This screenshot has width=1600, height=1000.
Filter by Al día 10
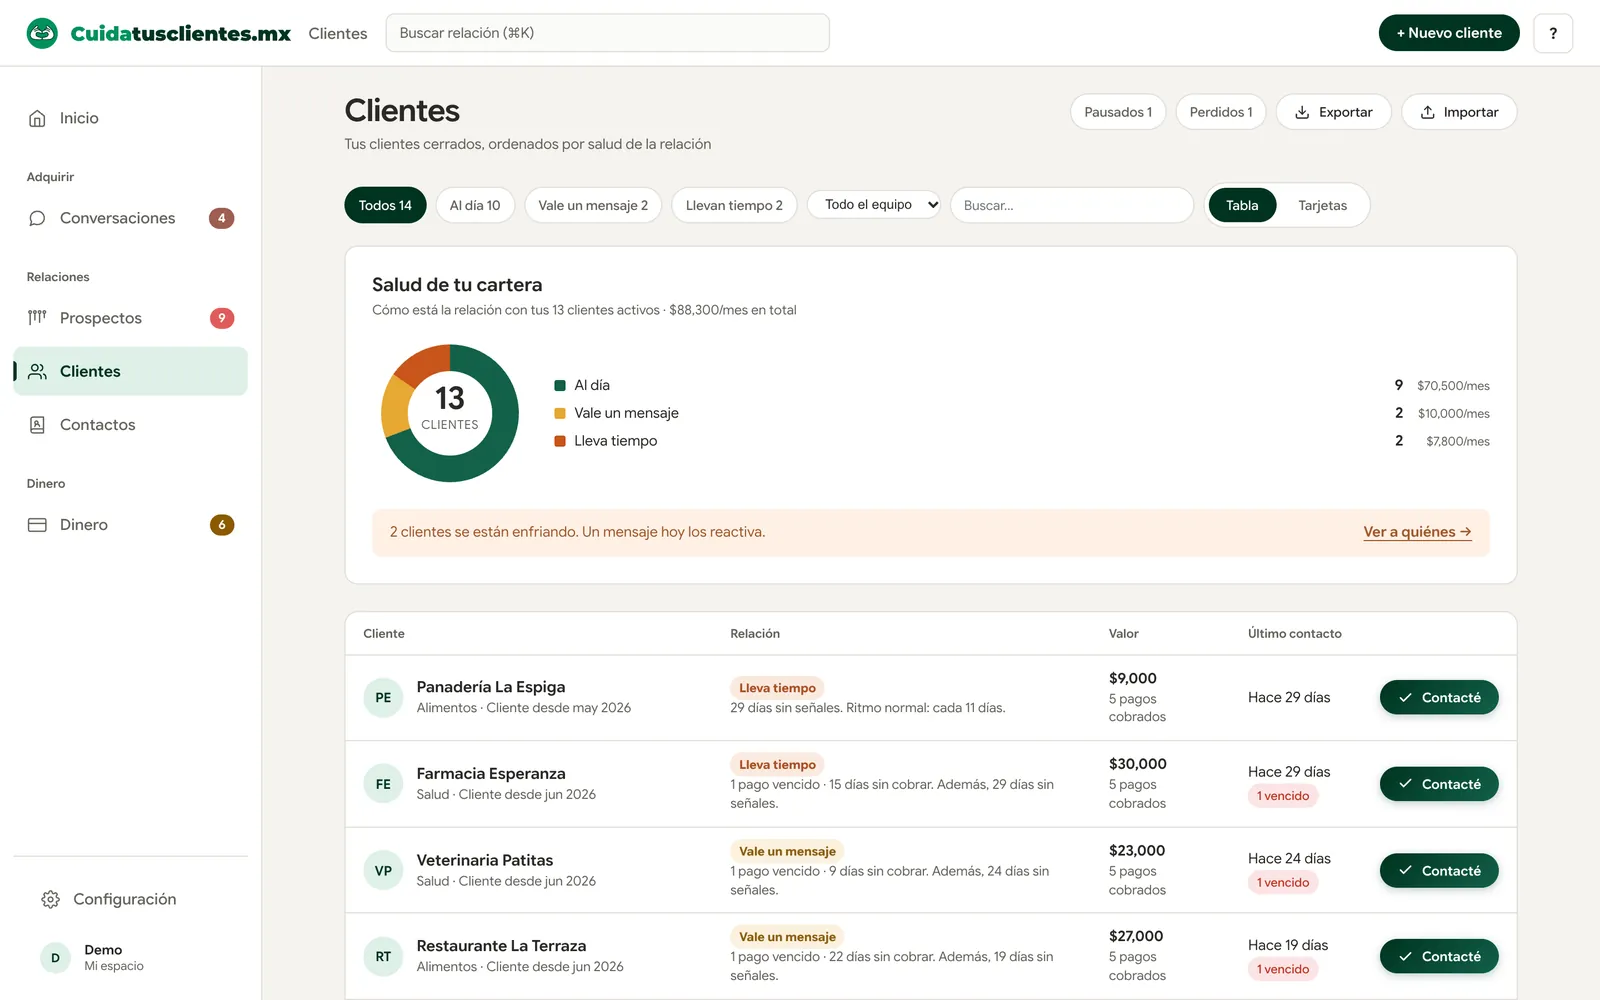475,205
